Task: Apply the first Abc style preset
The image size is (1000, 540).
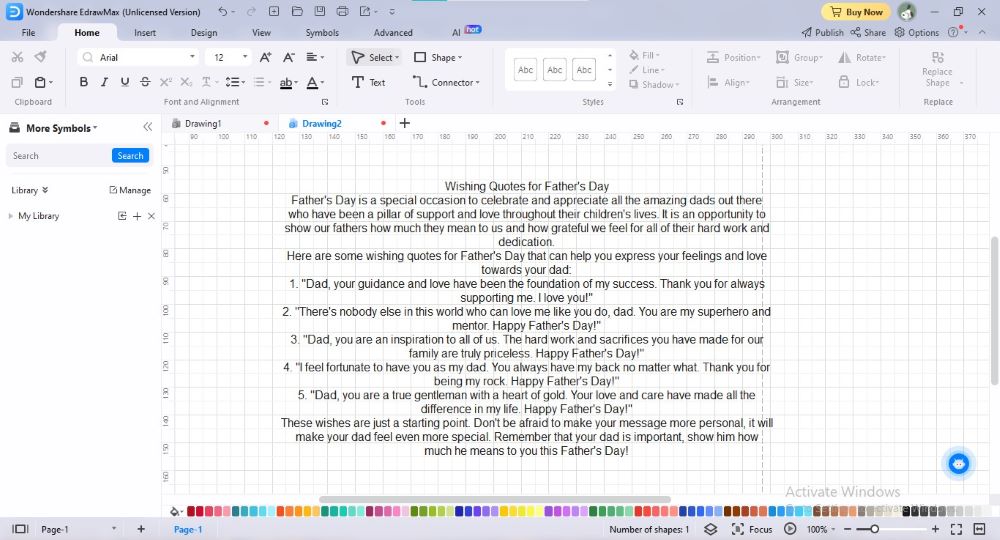Action: (x=526, y=70)
